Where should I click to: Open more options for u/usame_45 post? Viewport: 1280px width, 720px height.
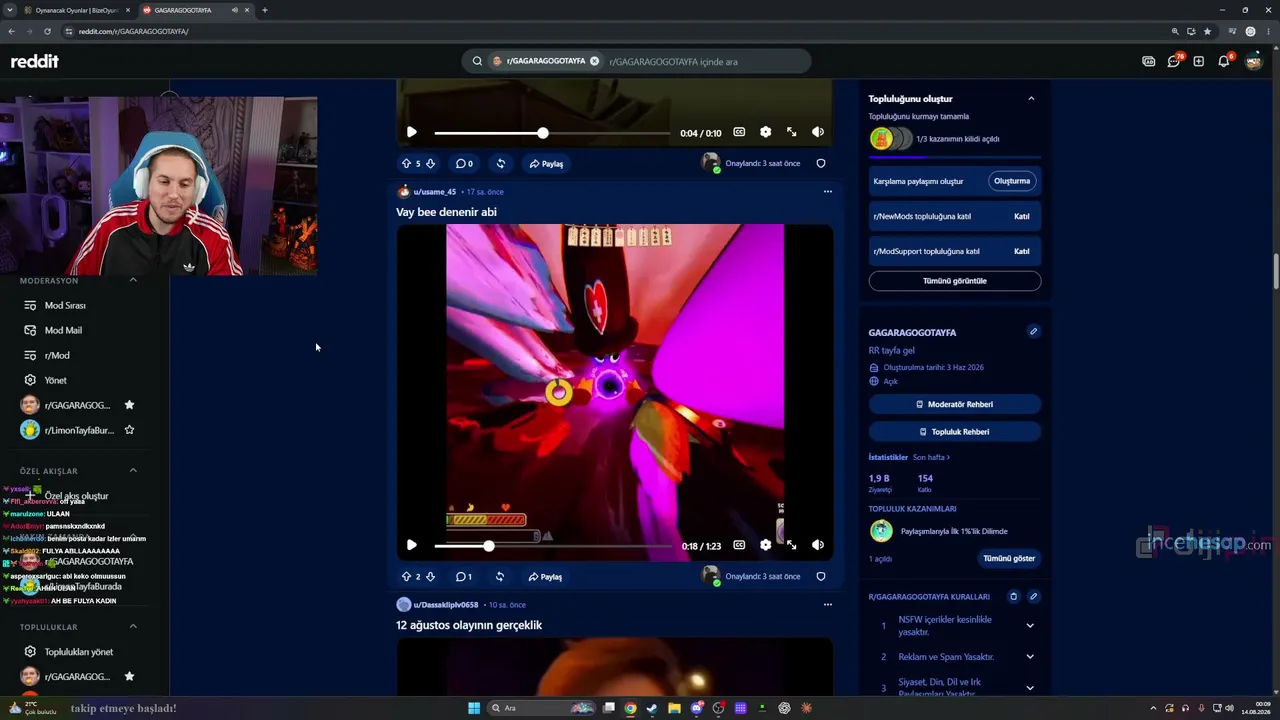coord(827,191)
